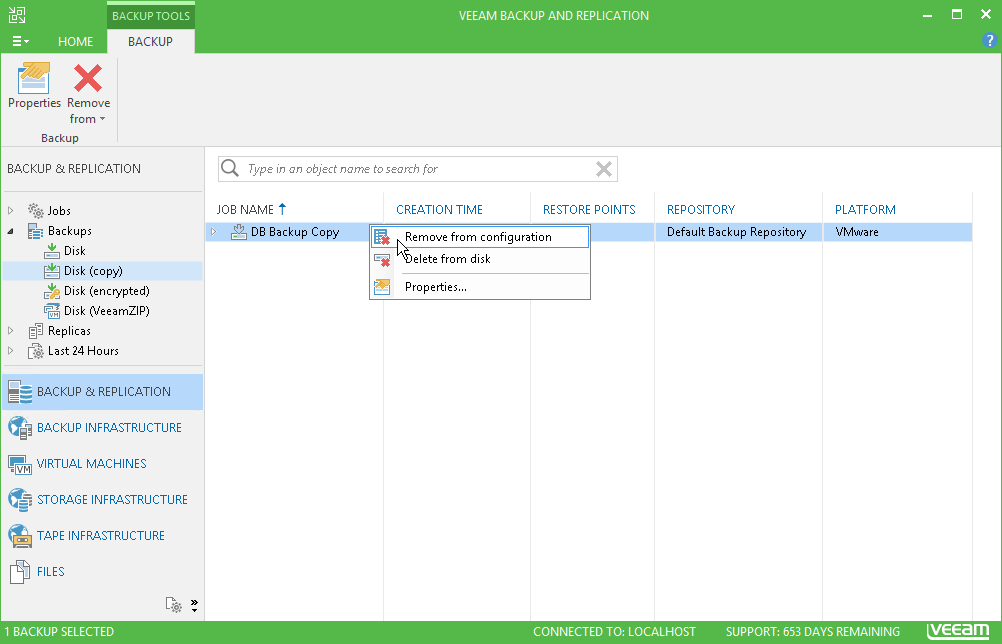The width and height of the screenshot is (1002, 644).
Task: Sort by RESTORE POINTS column header
Action: pyautogui.click(x=589, y=210)
